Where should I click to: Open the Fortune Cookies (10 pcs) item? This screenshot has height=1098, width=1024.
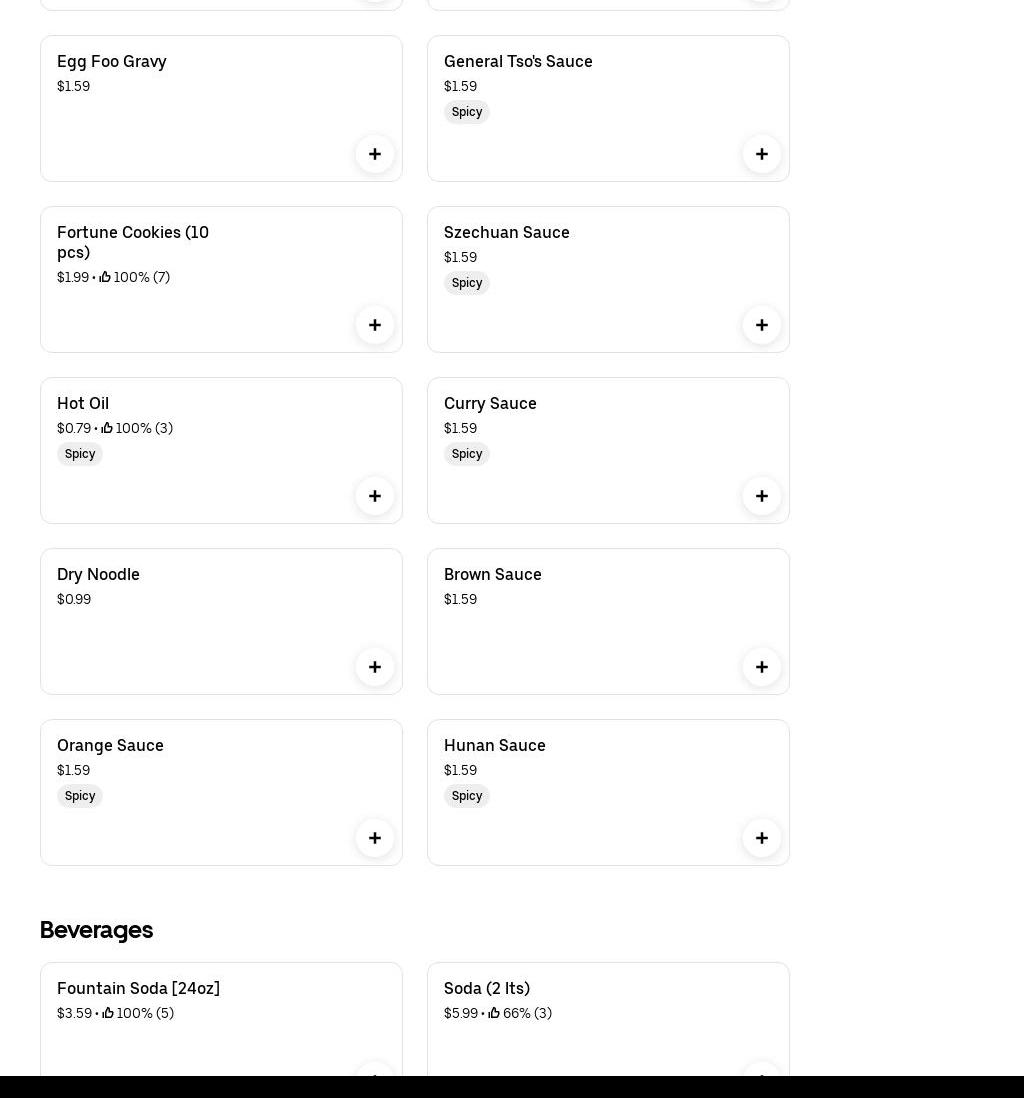coord(133,242)
